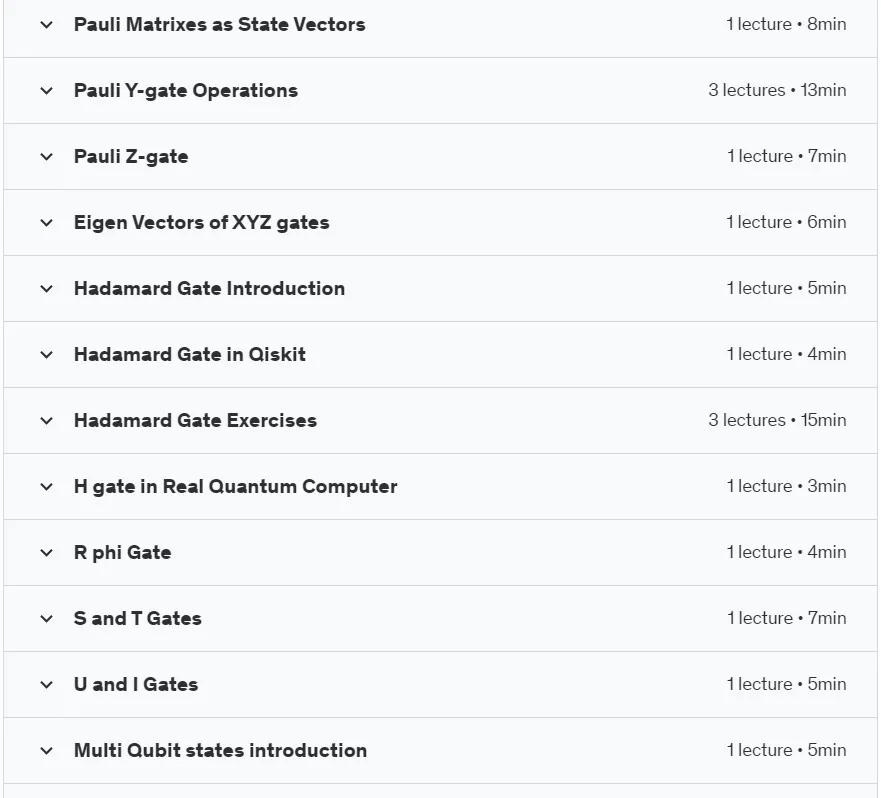Click the 3 lectures • 13min label

click(777, 90)
